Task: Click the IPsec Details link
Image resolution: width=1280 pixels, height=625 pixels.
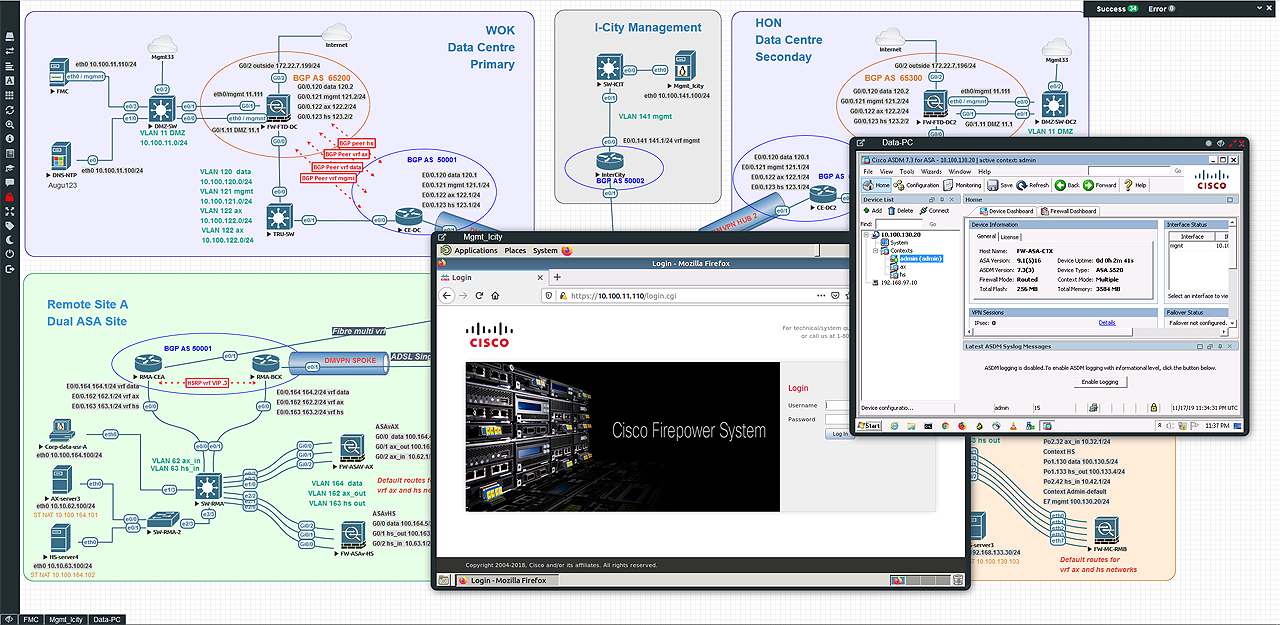Action: [x=1107, y=323]
